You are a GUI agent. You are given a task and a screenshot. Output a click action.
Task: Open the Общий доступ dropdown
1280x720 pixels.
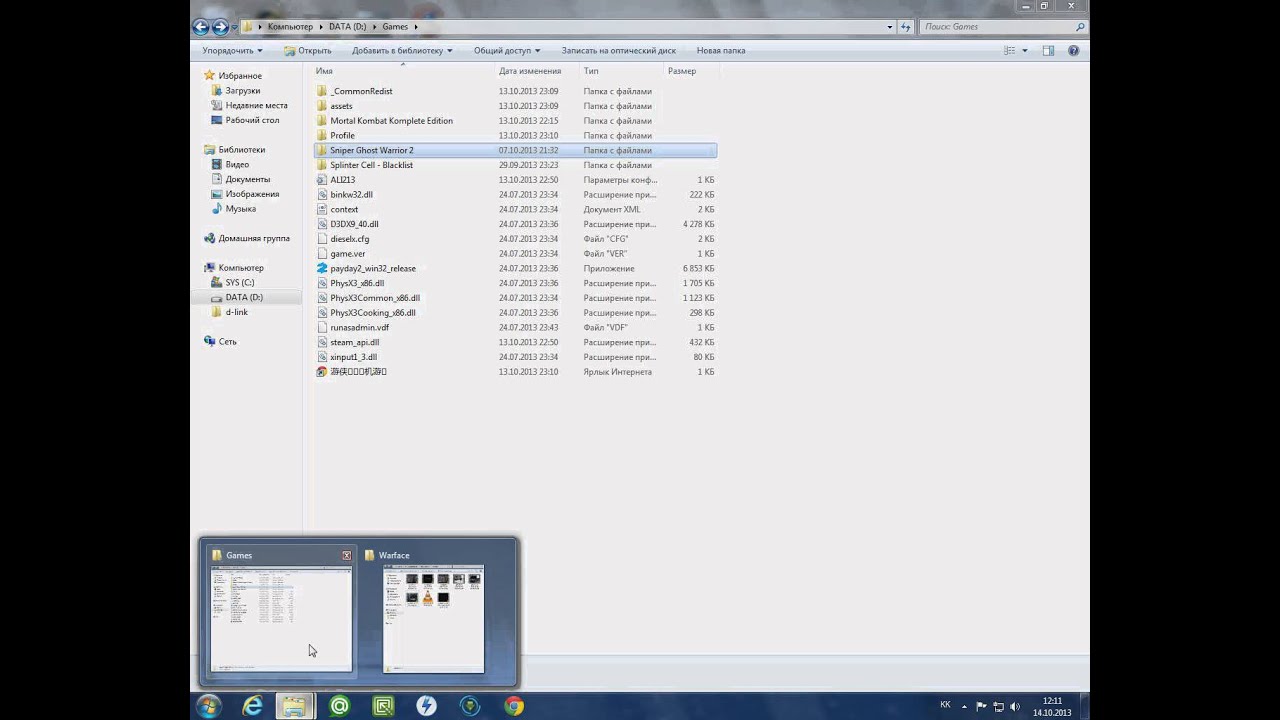[507, 50]
